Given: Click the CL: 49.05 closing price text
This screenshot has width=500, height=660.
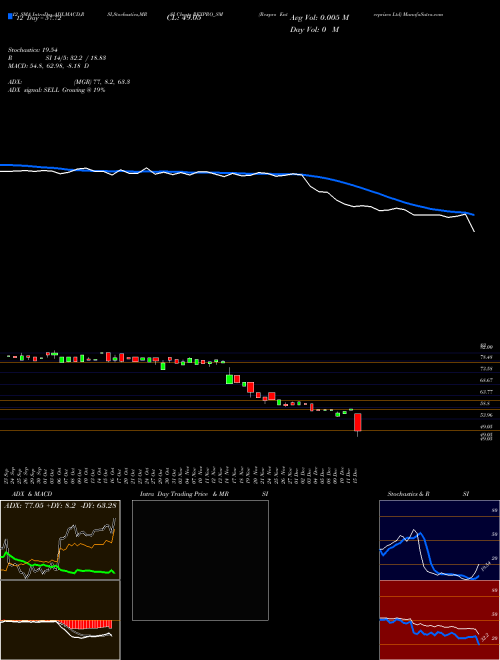Looking at the screenshot, I should (x=185, y=19).
